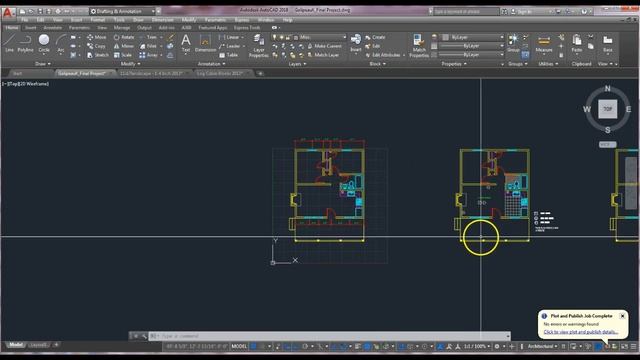Toggle MODEL space in status bar

pos(239,347)
